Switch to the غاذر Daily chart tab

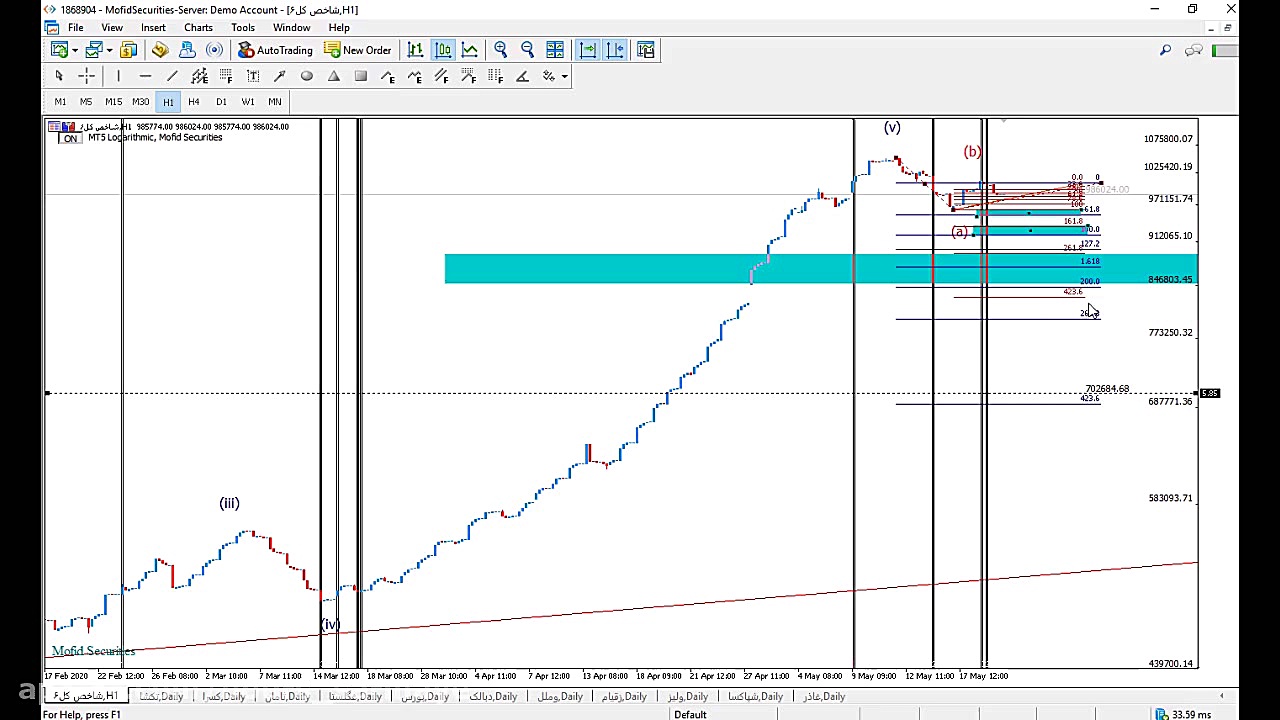824,696
